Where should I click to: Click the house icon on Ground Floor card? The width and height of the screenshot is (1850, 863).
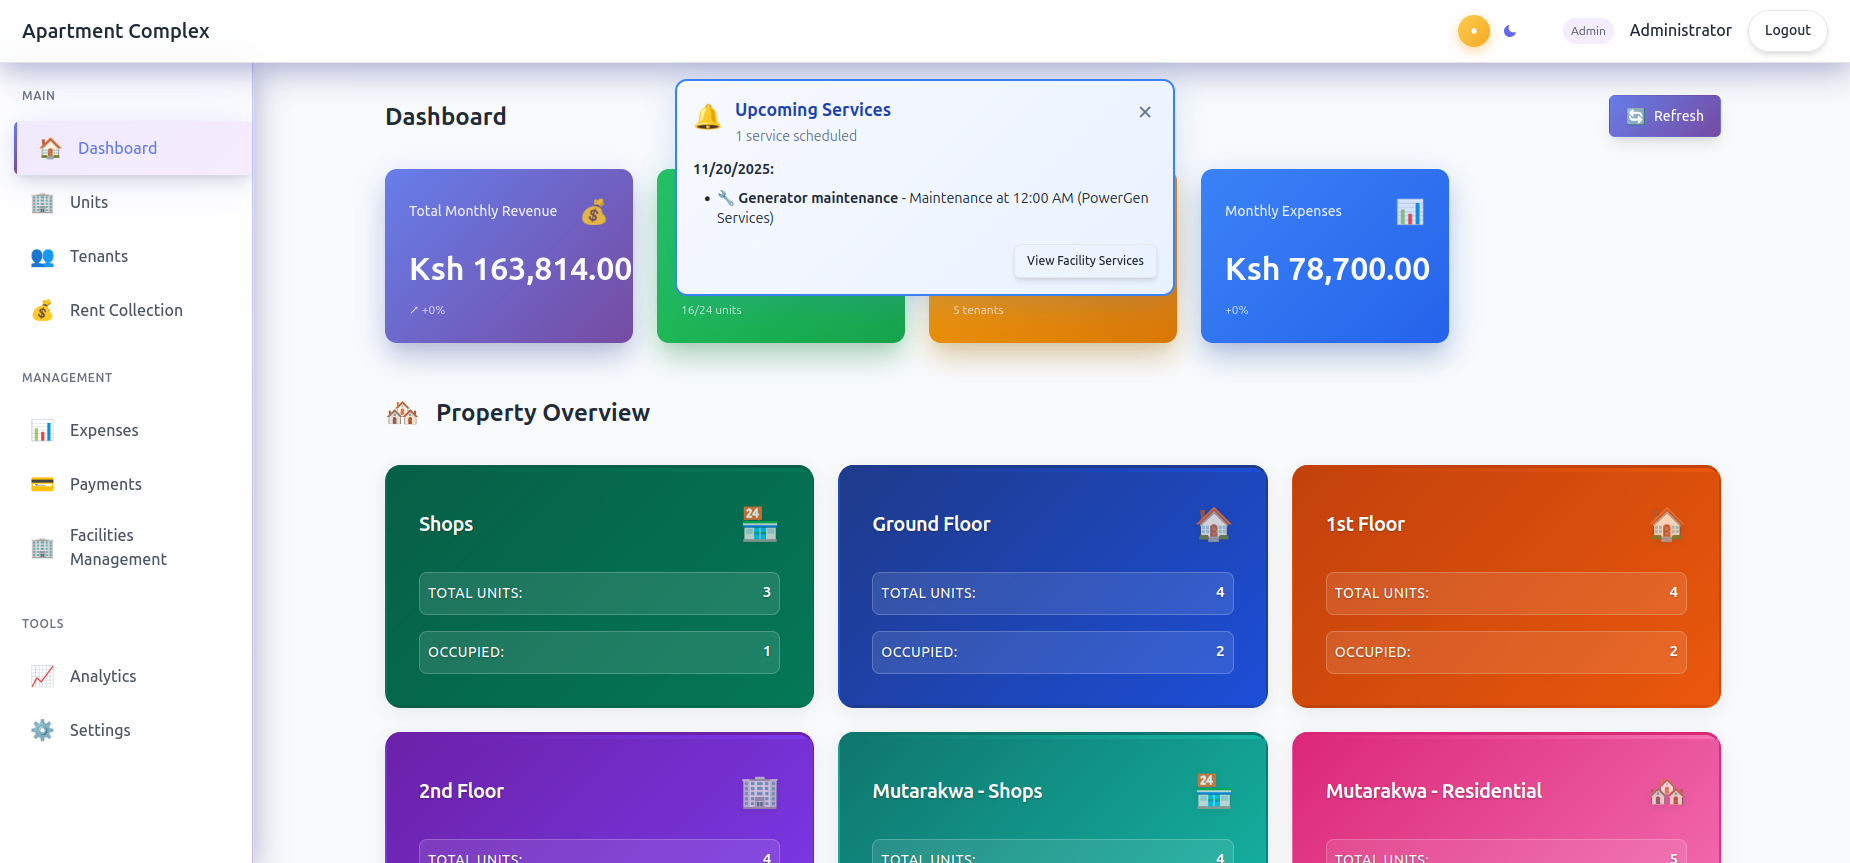coord(1213,524)
